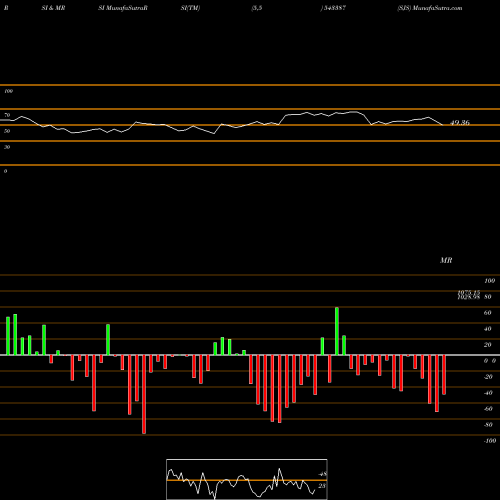Click the last red bar on the right

pyautogui.click(x=444, y=375)
